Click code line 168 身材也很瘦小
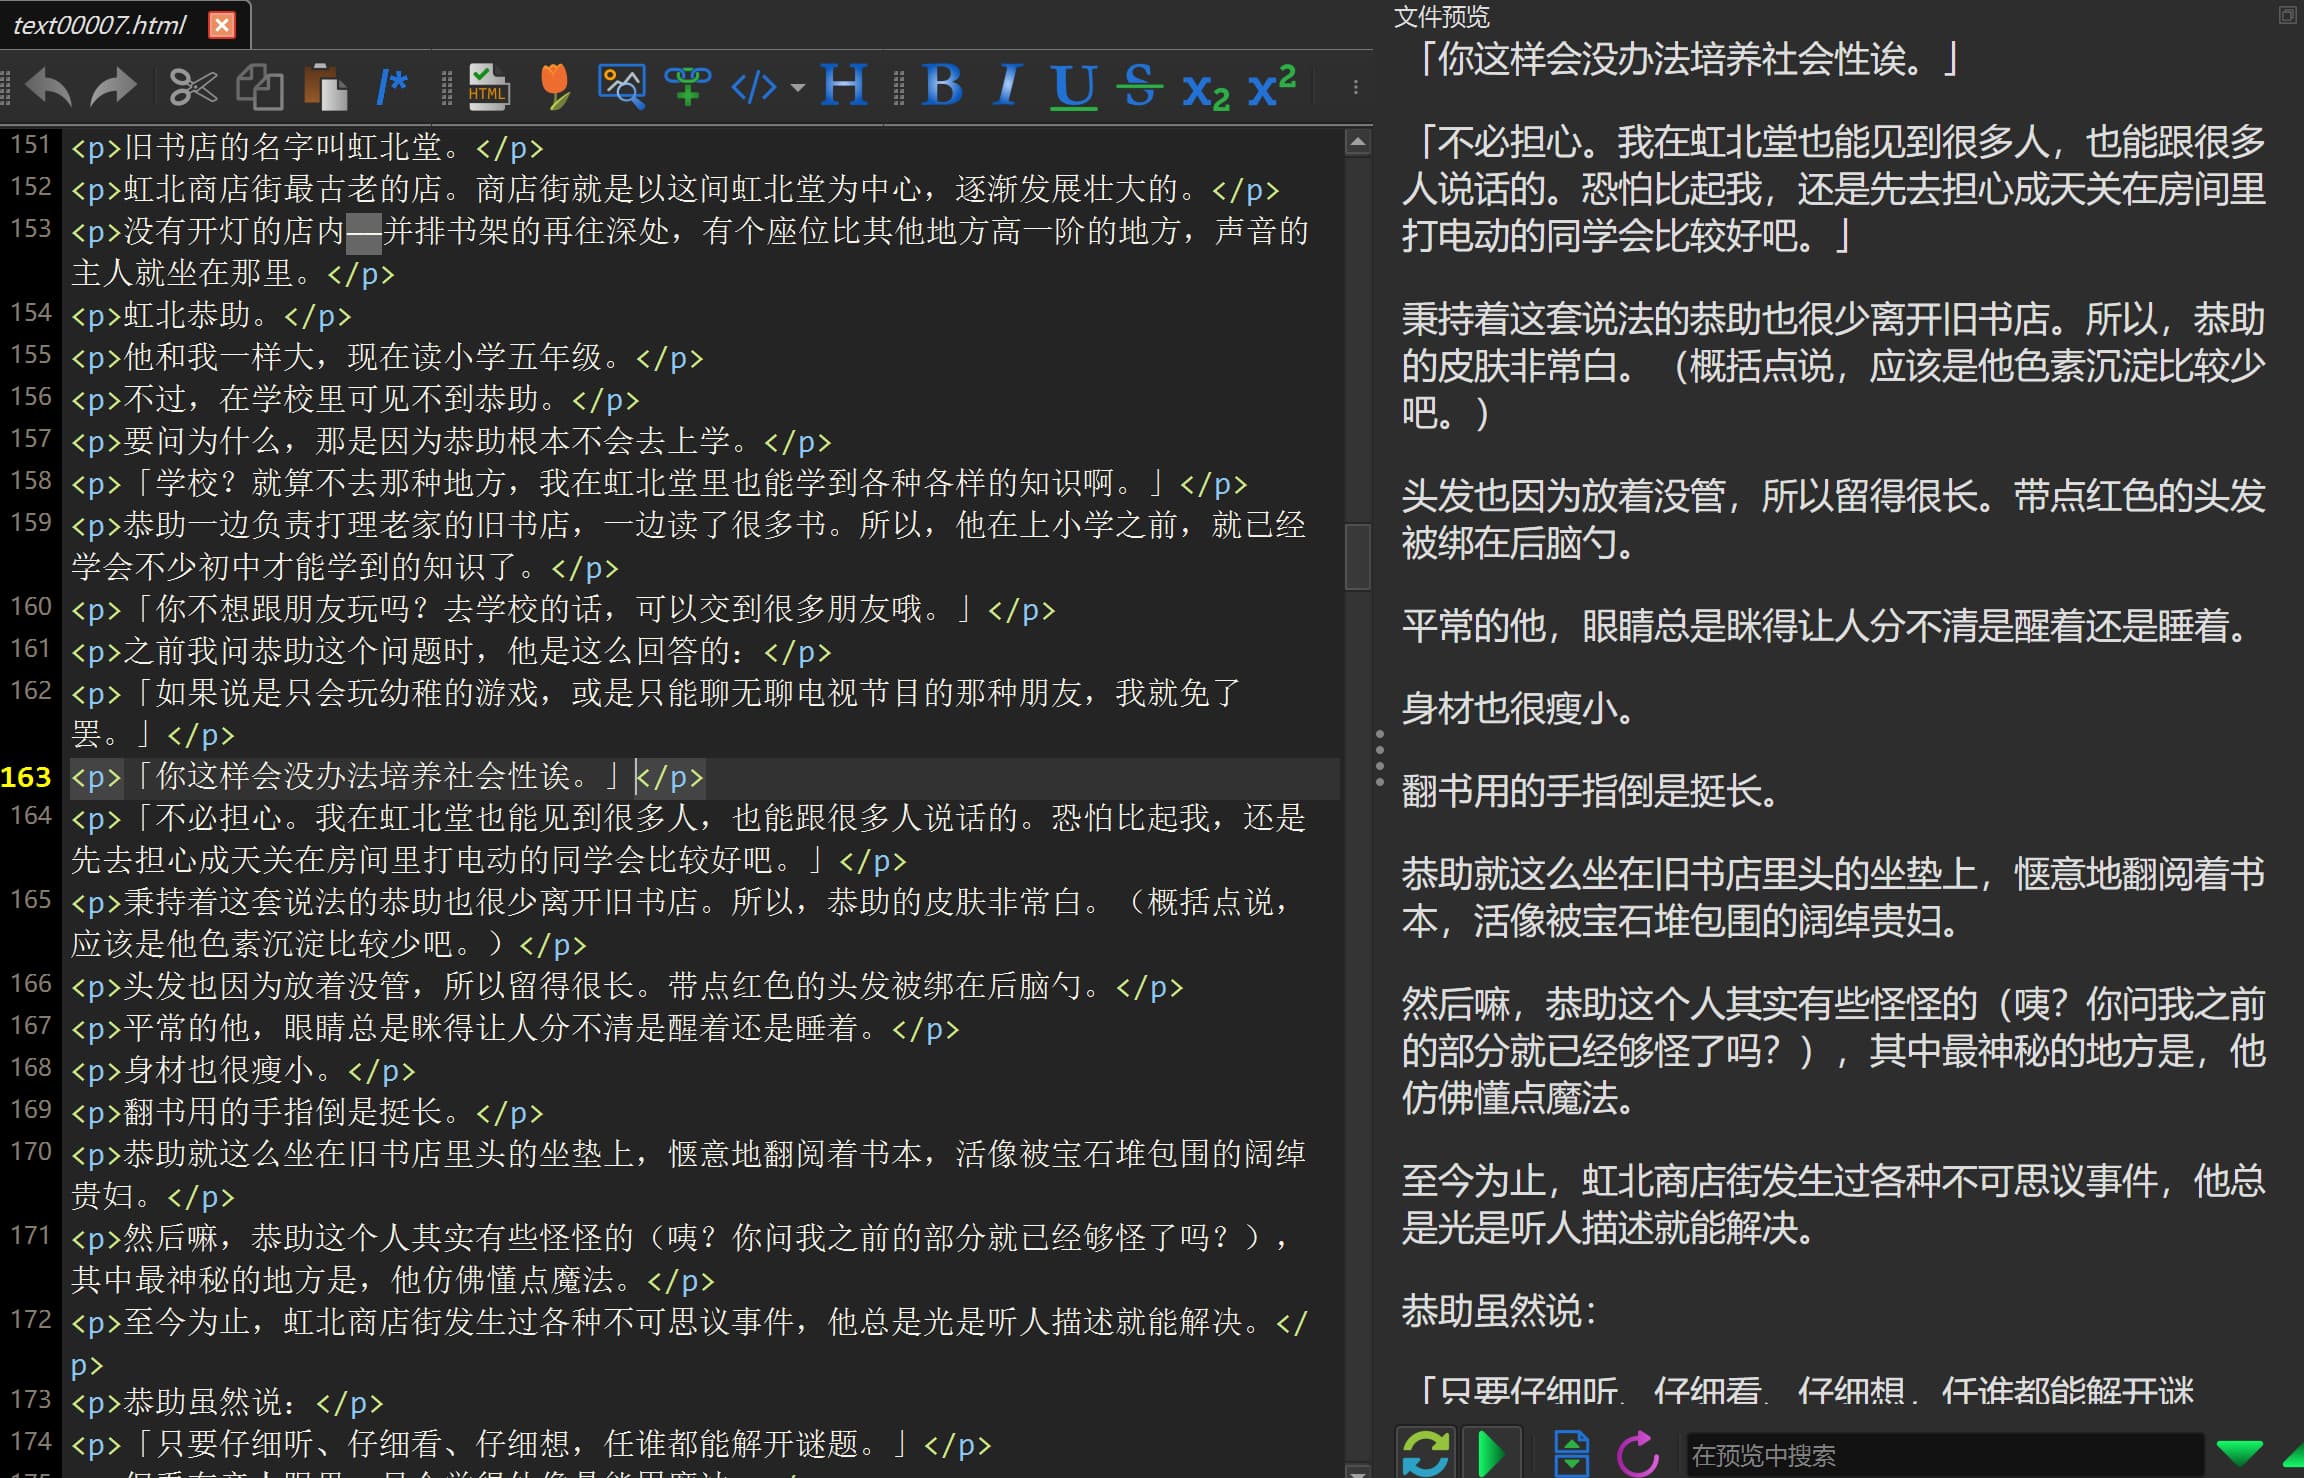This screenshot has height=1478, width=2304. pyautogui.click(x=243, y=1070)
